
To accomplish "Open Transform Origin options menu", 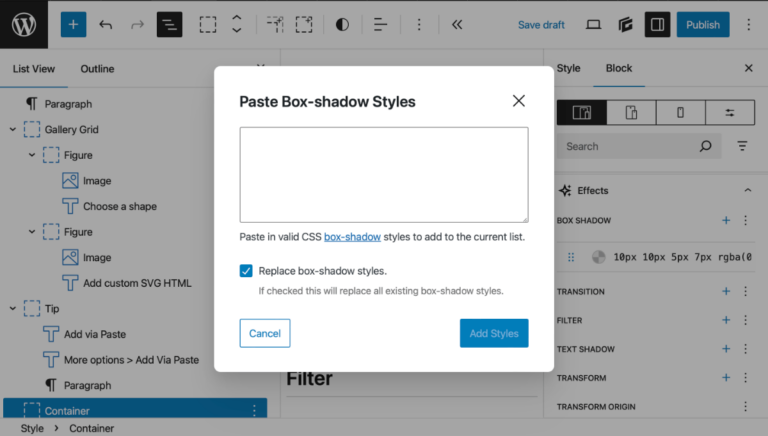I will (x=745, y=407).
